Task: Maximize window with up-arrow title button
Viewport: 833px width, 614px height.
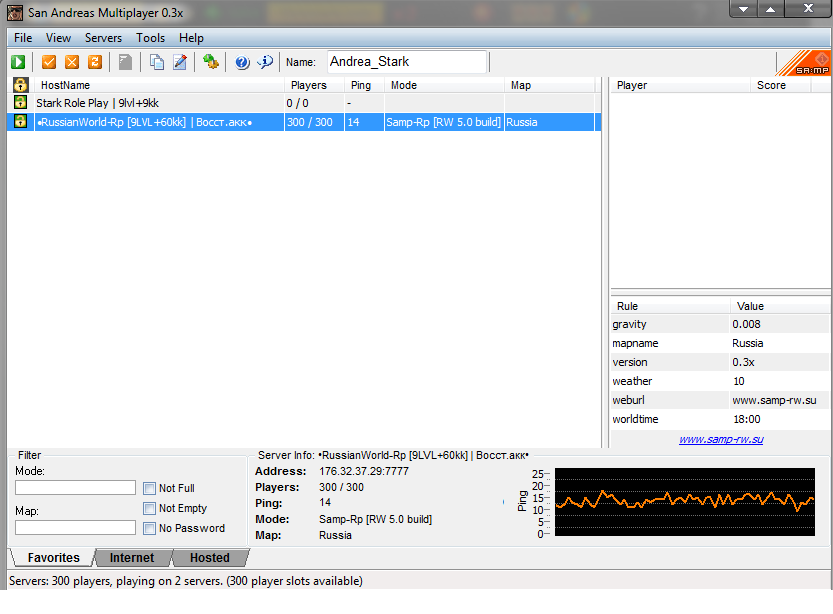Action: point(770,9)
